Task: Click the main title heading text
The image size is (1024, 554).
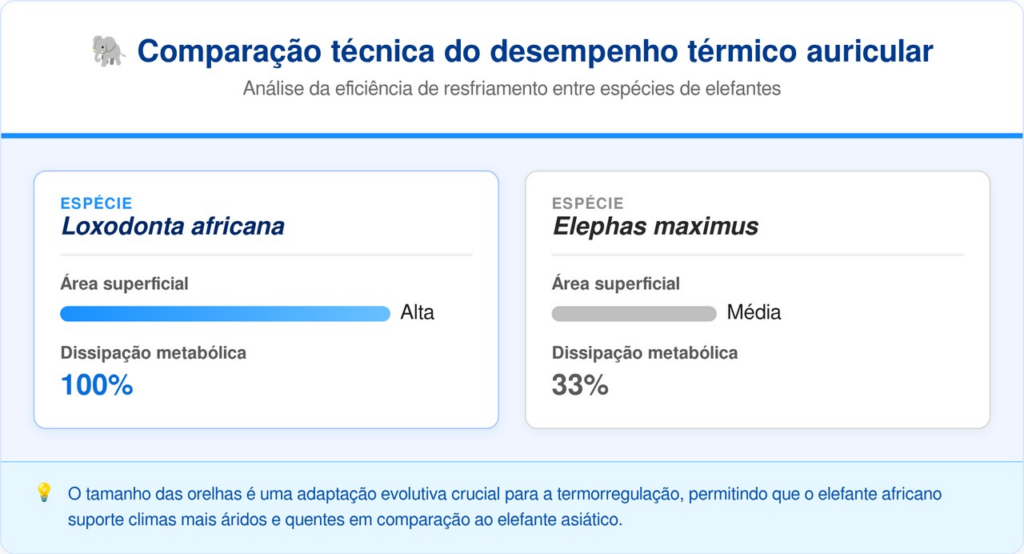Action: [535, 51]
